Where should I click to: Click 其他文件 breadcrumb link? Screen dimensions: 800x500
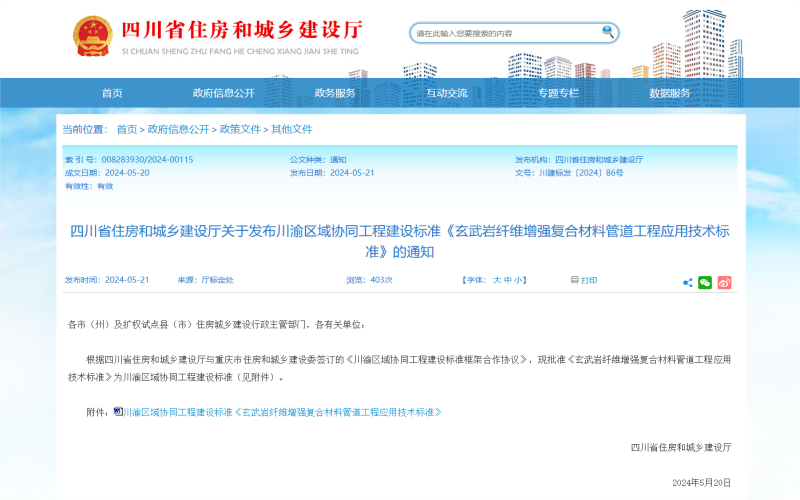pyautogui.click(x=292, y=129)
